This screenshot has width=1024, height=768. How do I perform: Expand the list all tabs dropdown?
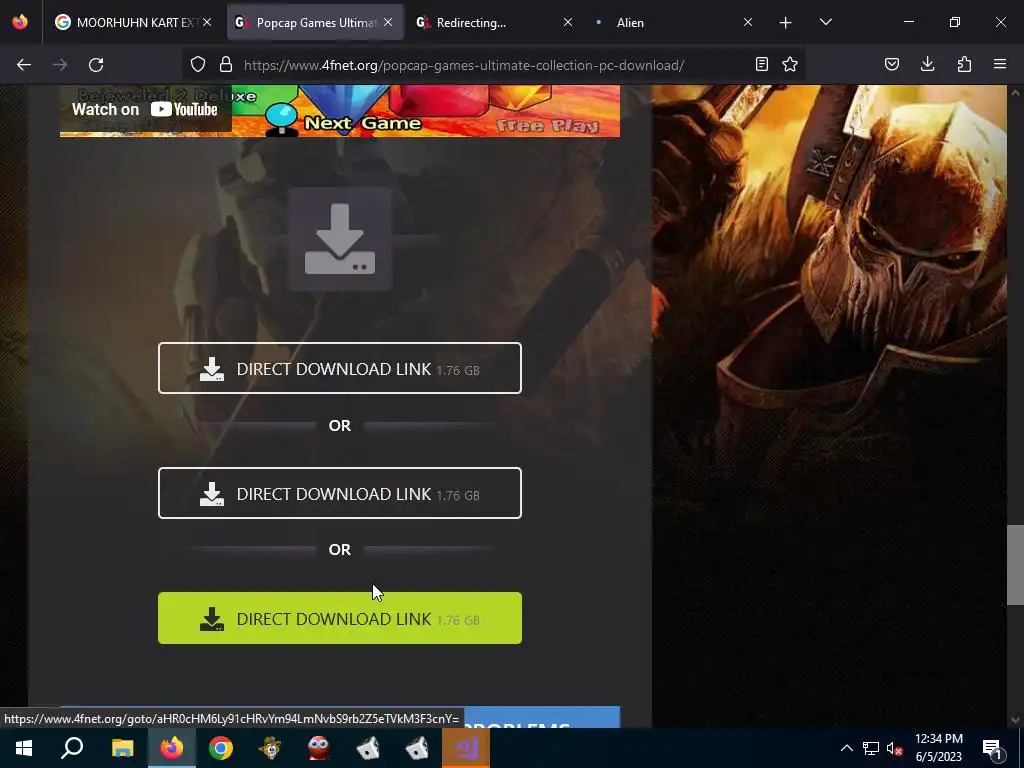point(825,23)
